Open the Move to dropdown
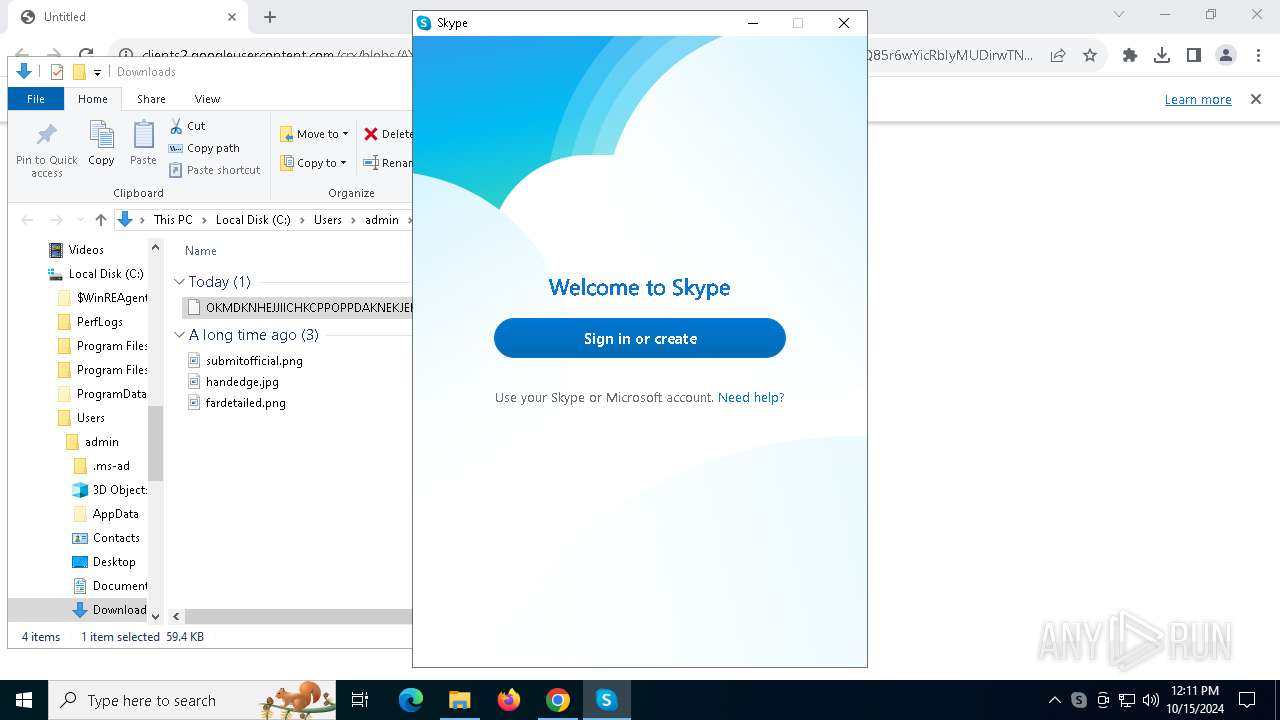This screenshot has width=1280, height=720. [314, 134]
